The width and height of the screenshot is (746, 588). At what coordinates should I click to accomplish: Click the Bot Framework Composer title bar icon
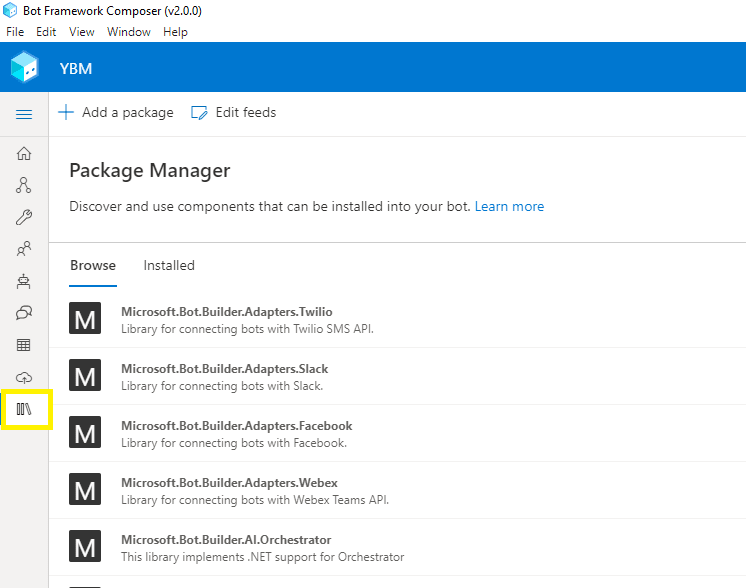(x=10, y=10)
